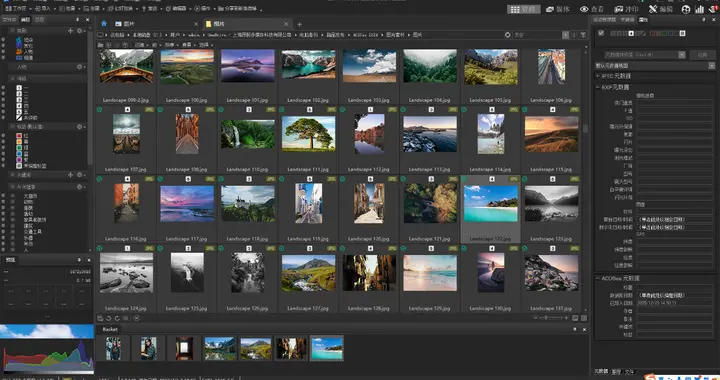Tag Landscape 111.jpg using its green circle
This screenshot has width=720, height=380.
point(281,110)
